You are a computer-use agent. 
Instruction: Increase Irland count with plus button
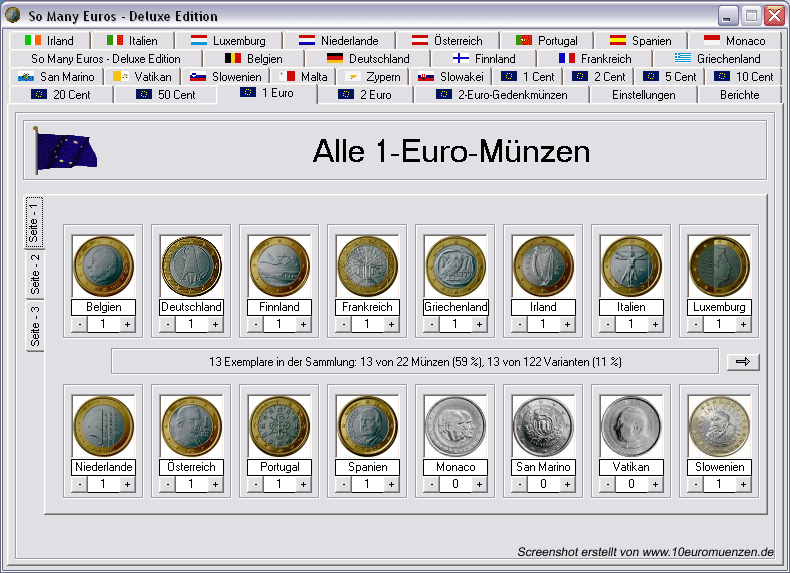click(x=567, y=324)
